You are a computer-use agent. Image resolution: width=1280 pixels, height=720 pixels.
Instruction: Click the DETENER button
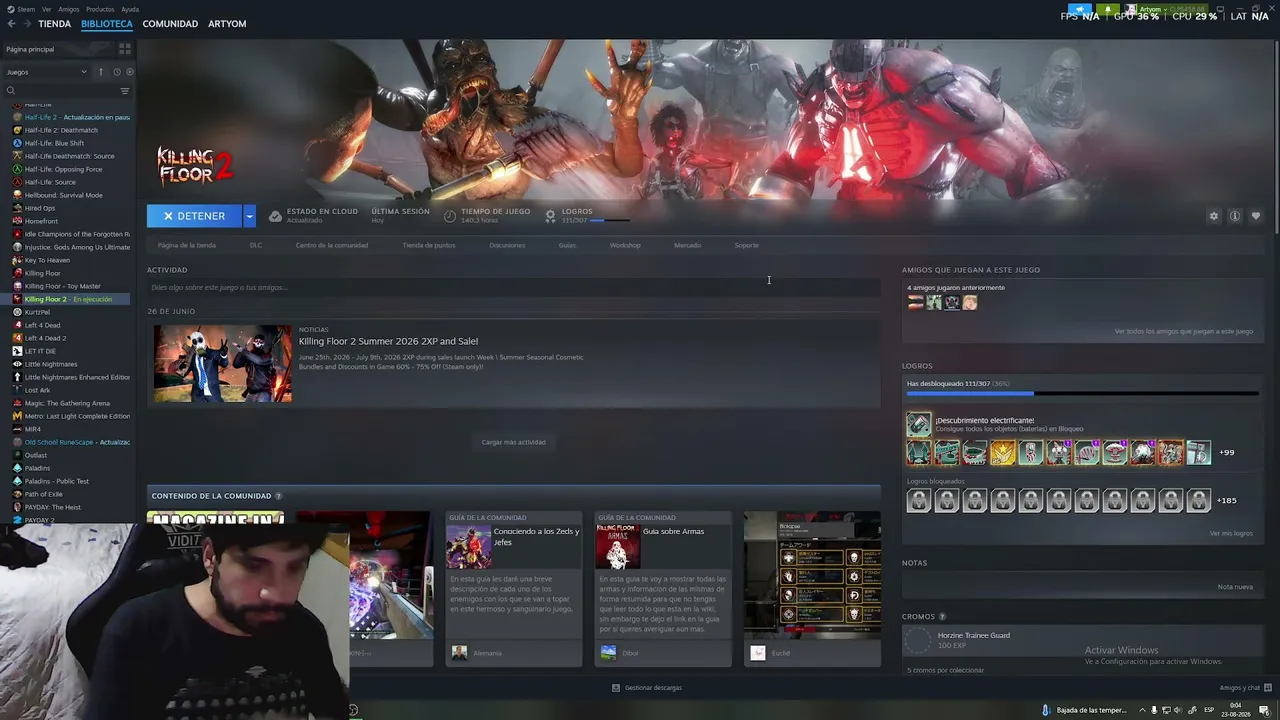[x=194, y=216]
